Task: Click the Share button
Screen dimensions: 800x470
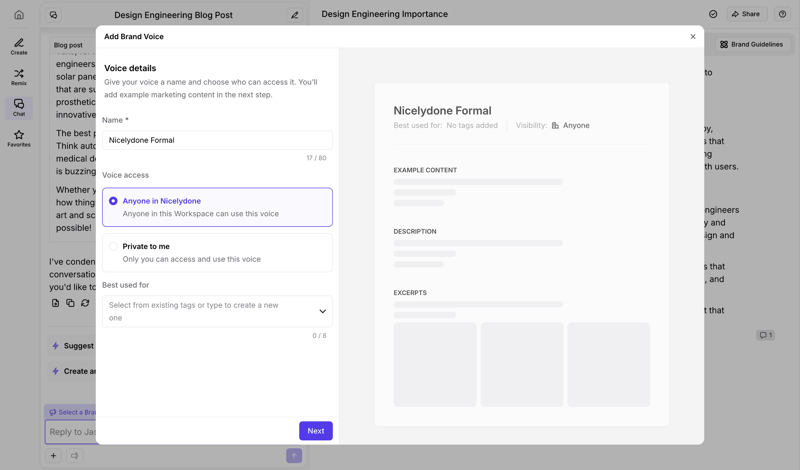Action: [747, 14]
